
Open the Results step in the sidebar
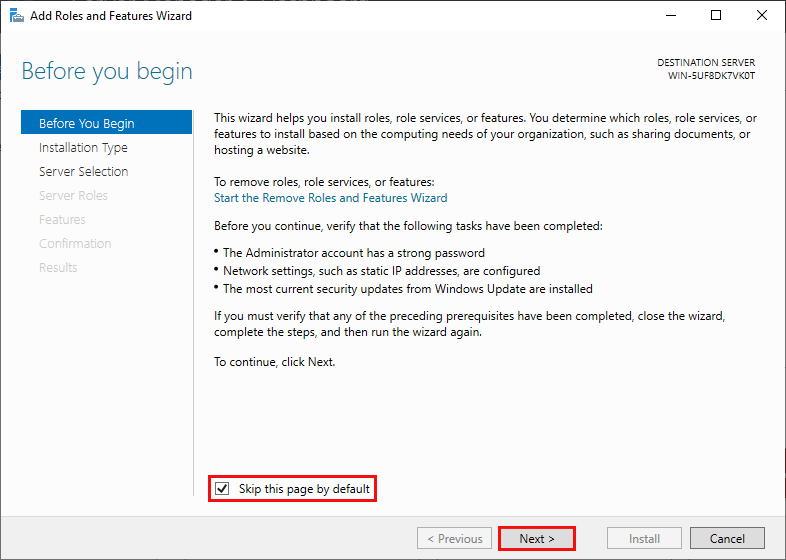click(x=58, y=268)
